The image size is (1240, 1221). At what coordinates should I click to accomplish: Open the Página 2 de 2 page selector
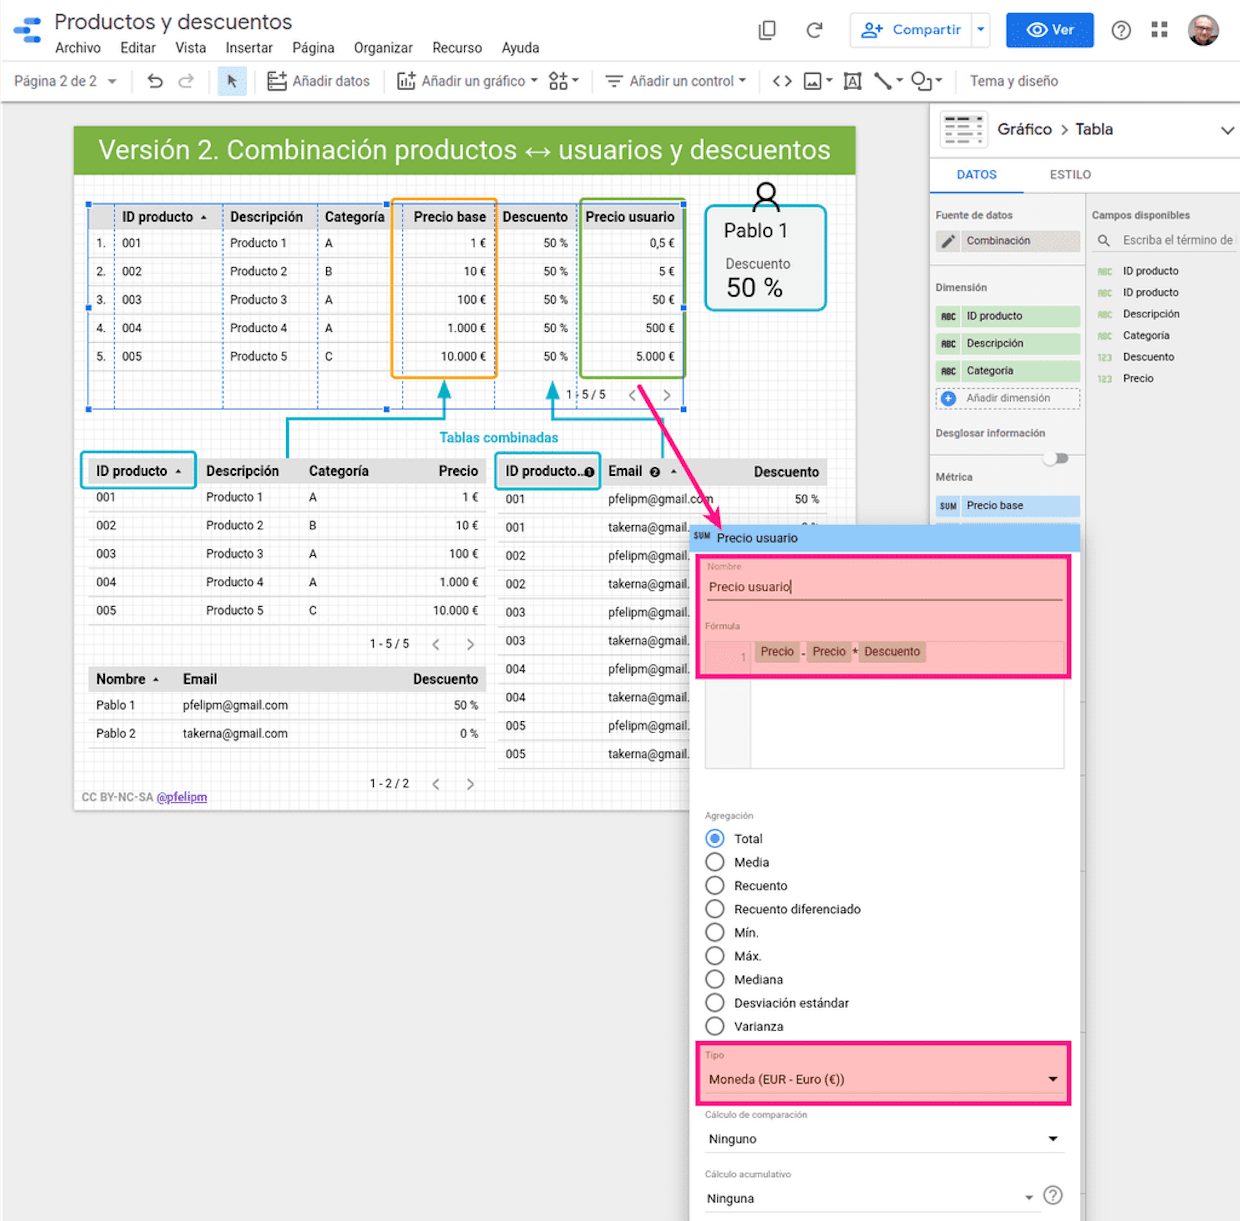click(x=65, y=81)
